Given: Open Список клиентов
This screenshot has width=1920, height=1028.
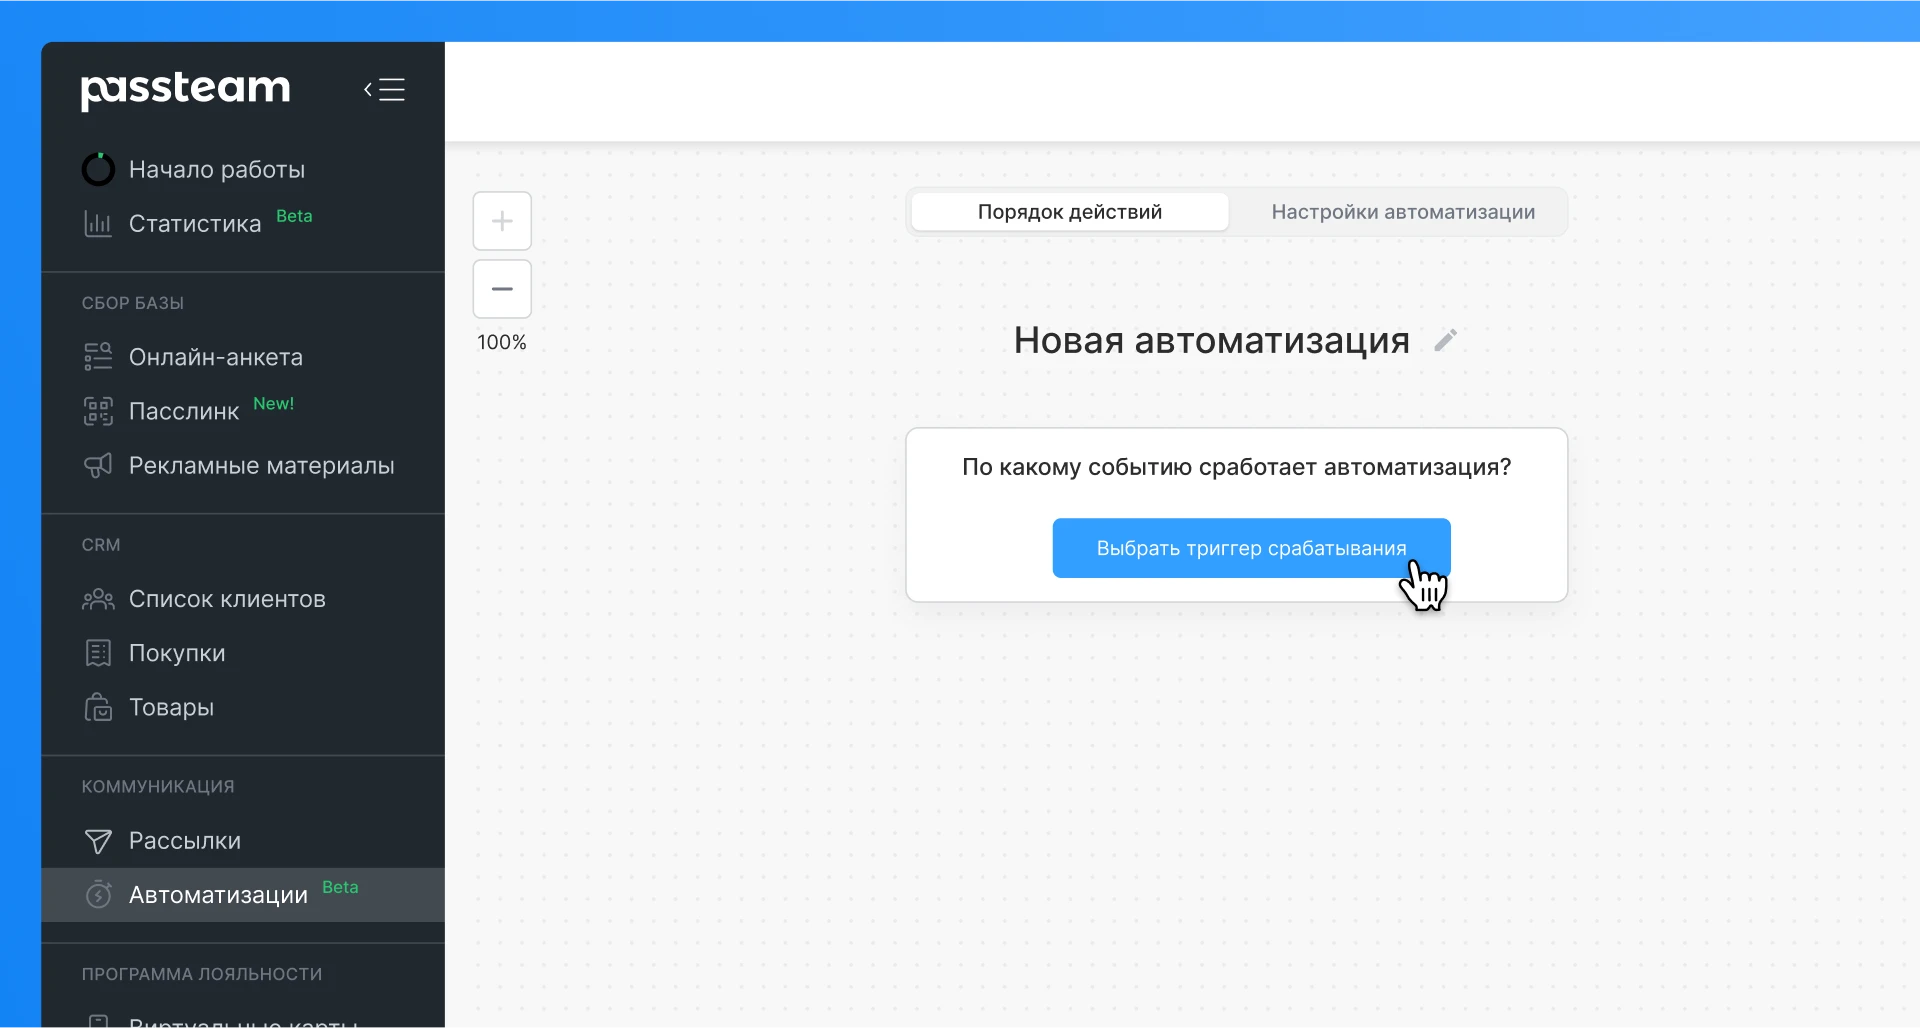Looking at the screenshot, I should [x=227, y=599].
